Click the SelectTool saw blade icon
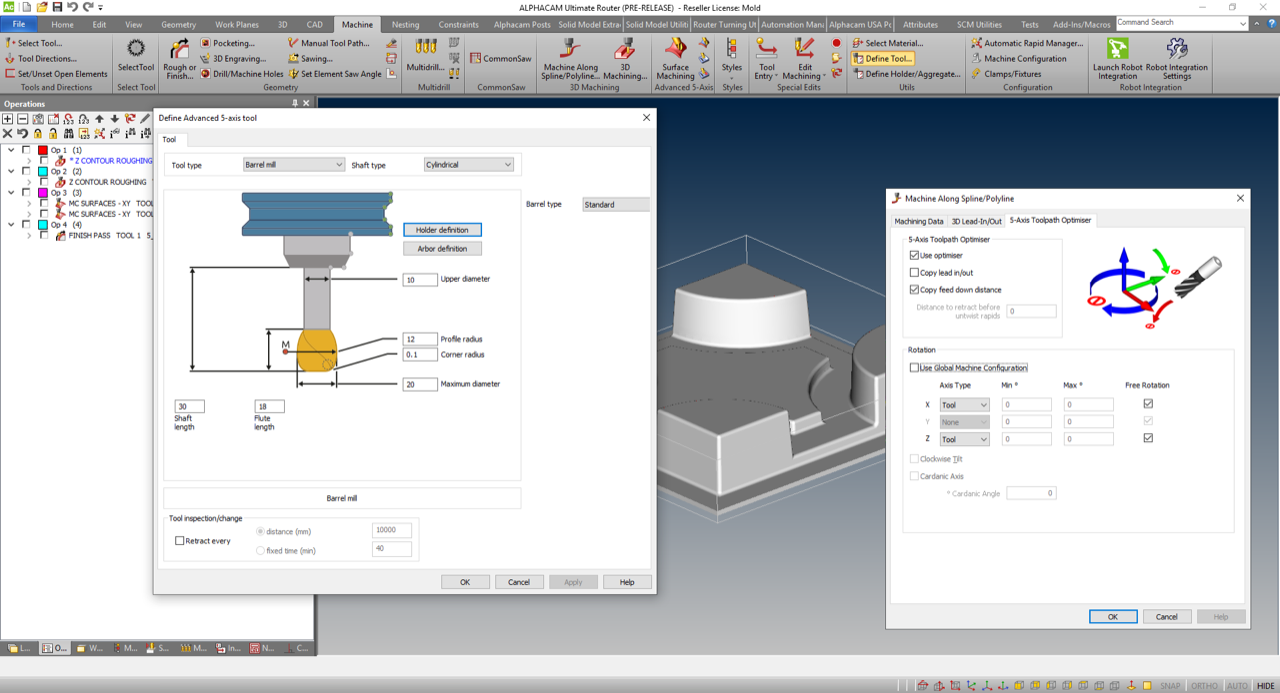 [x=136, y=50]
